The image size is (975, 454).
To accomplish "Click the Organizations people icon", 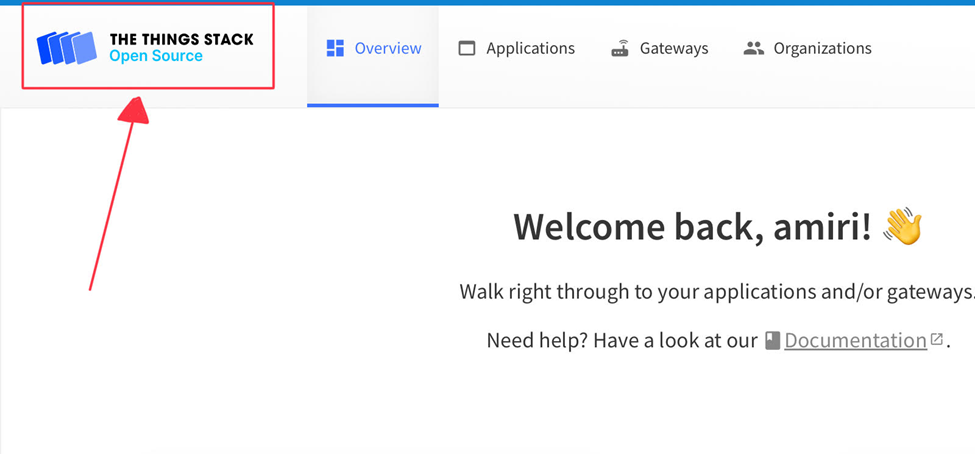I will click(x=753, y=48).
